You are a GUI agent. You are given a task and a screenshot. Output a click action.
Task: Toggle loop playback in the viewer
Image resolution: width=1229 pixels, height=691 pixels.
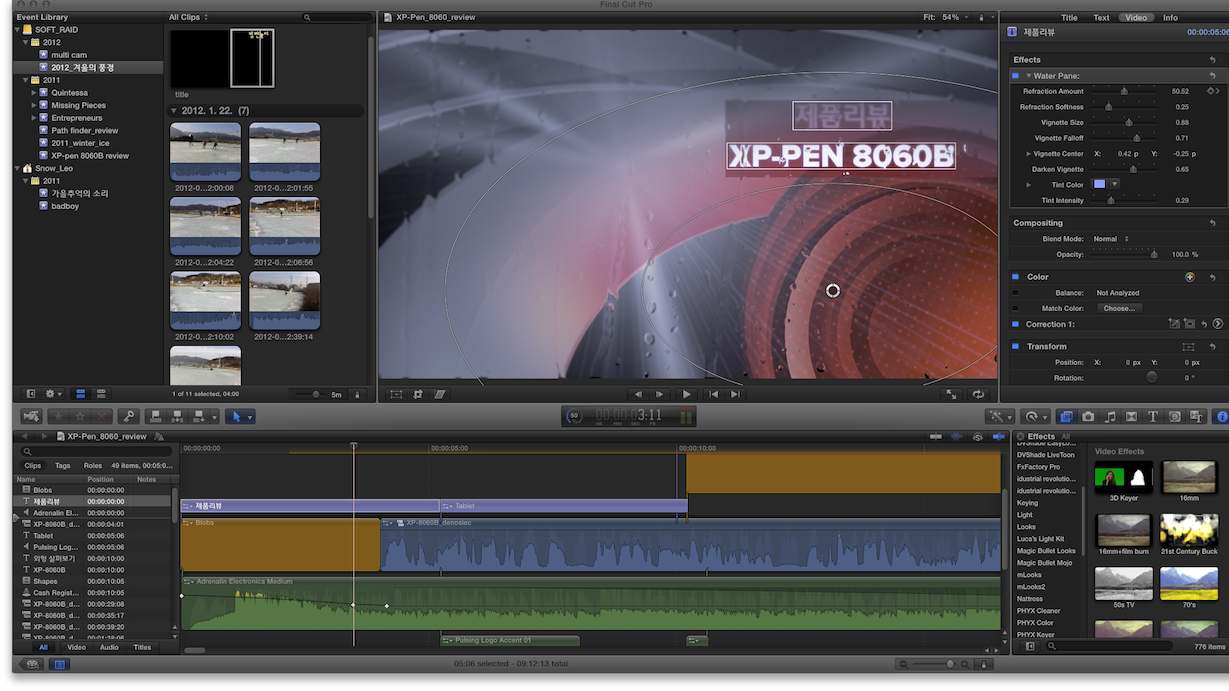click(x=978, y=394)
